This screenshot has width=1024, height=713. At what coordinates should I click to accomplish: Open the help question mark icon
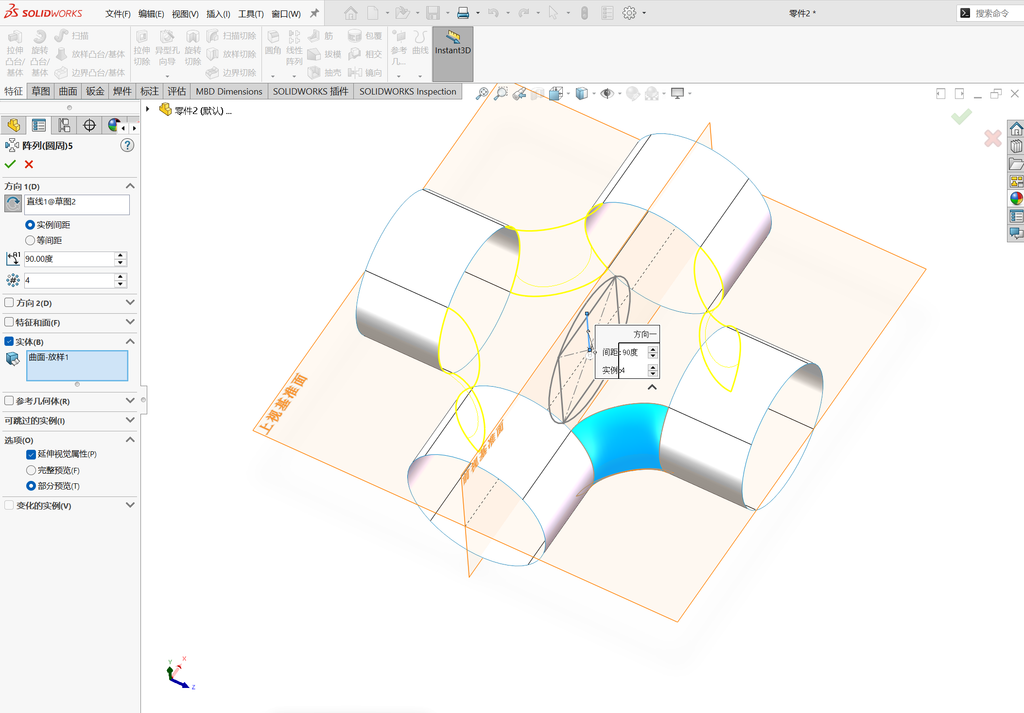tap(127, 146)
